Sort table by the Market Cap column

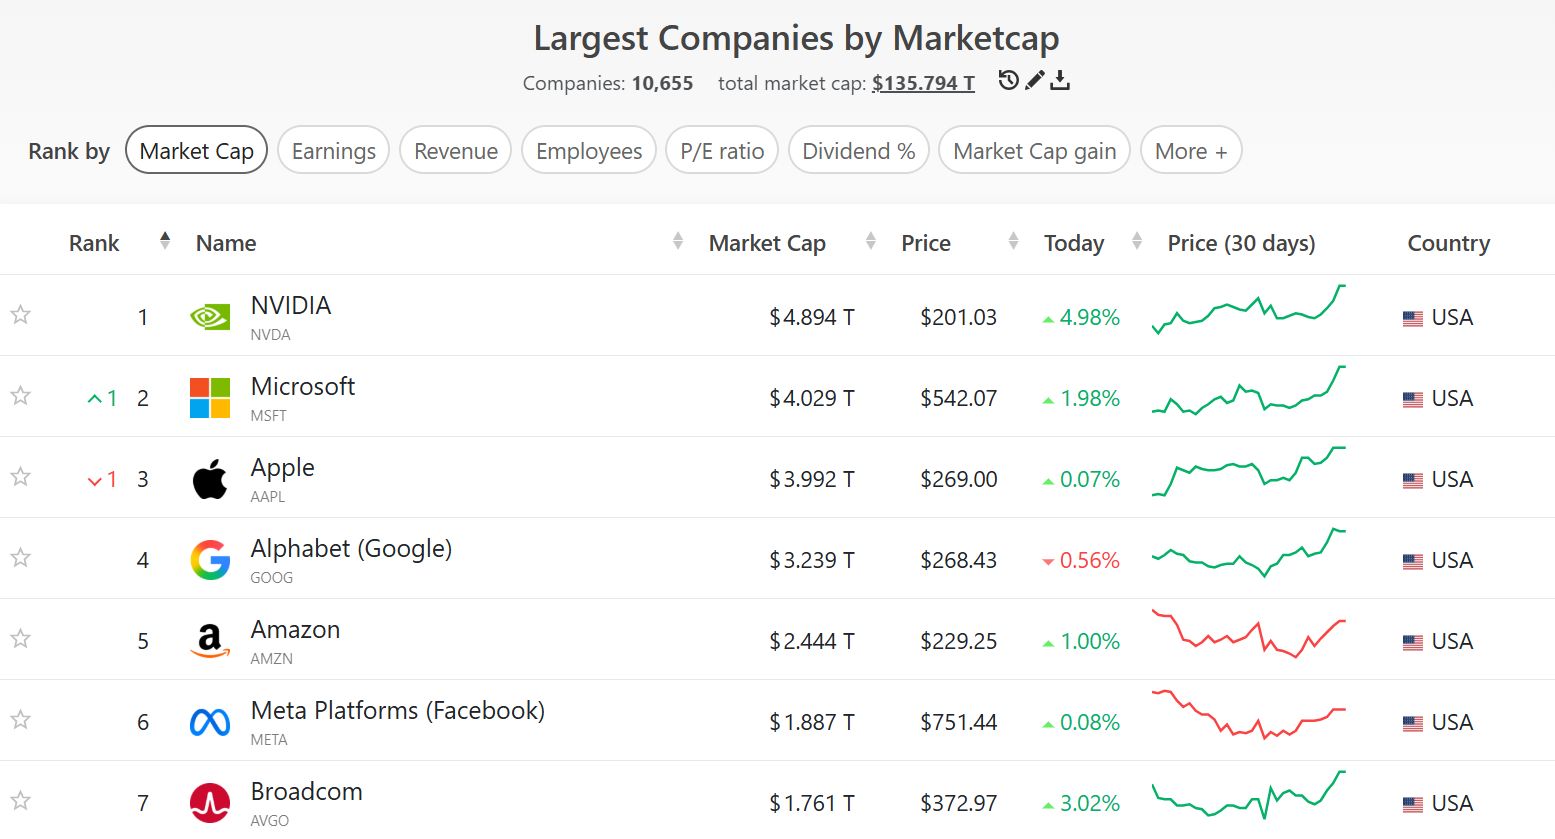click(767, 243)
